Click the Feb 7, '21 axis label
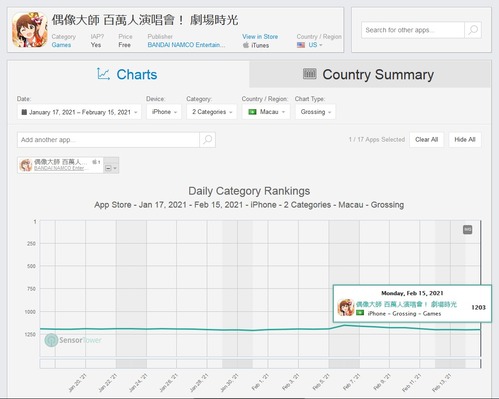Screen dimensions: 499x399 [352, 382]
